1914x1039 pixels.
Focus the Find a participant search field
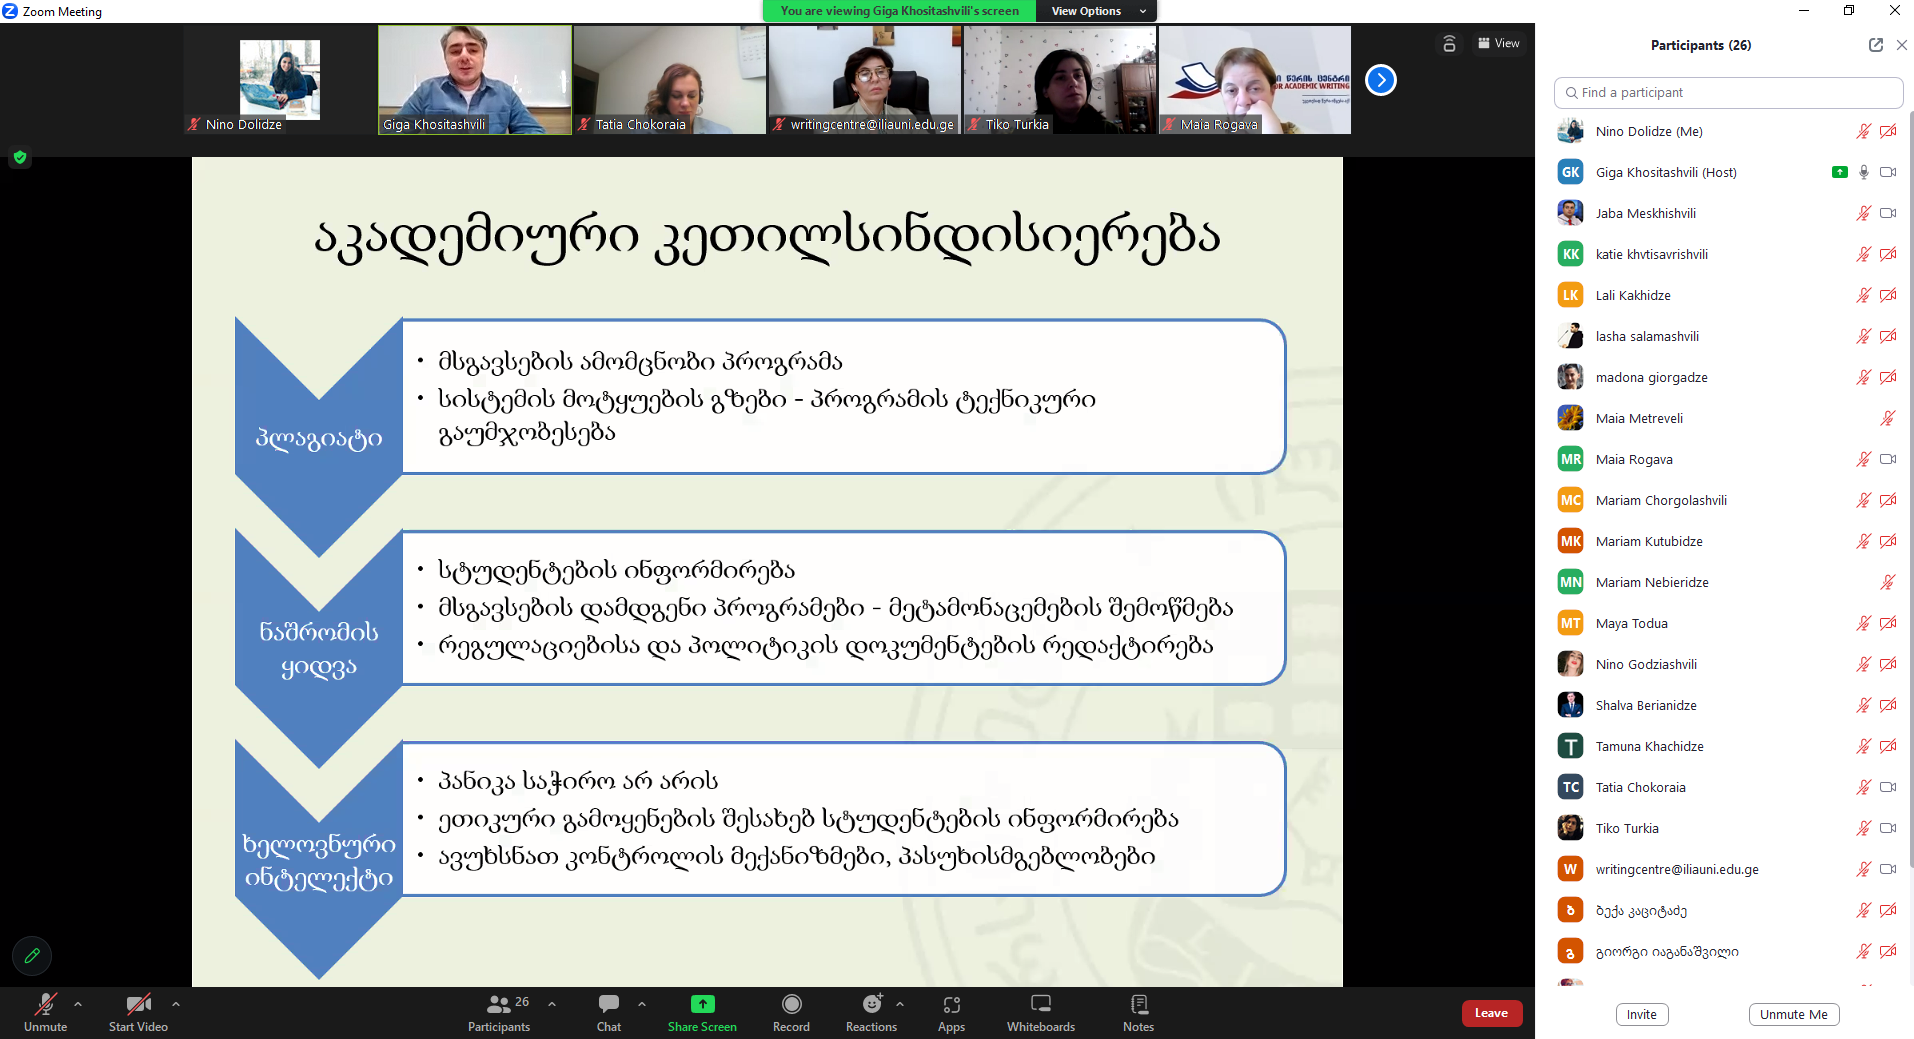[x=1728, y=92]
